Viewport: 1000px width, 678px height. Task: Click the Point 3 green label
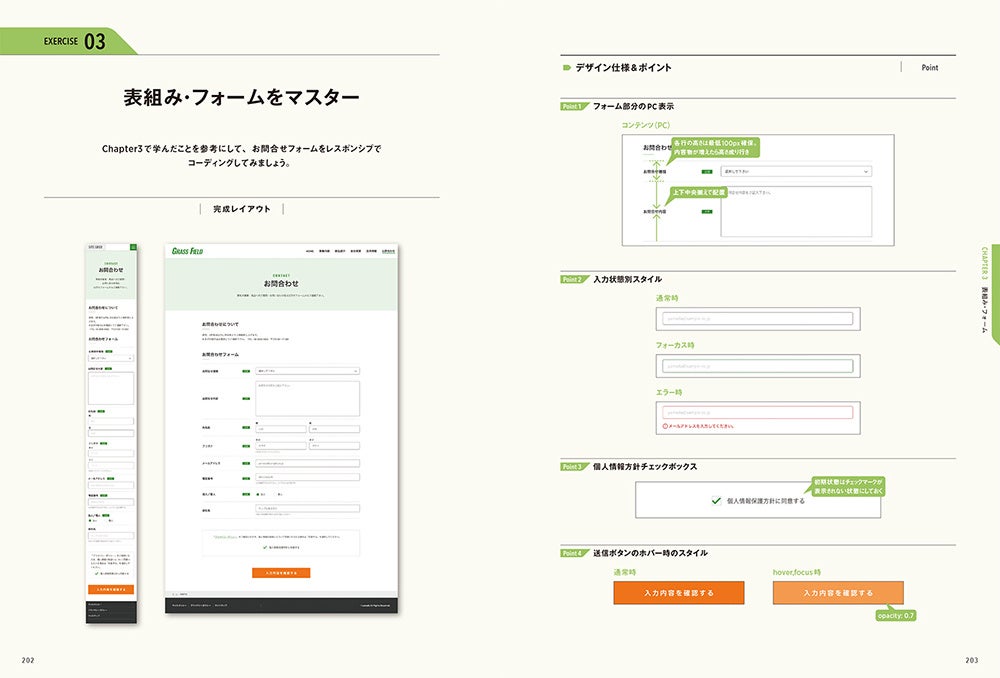pos(573,467)
